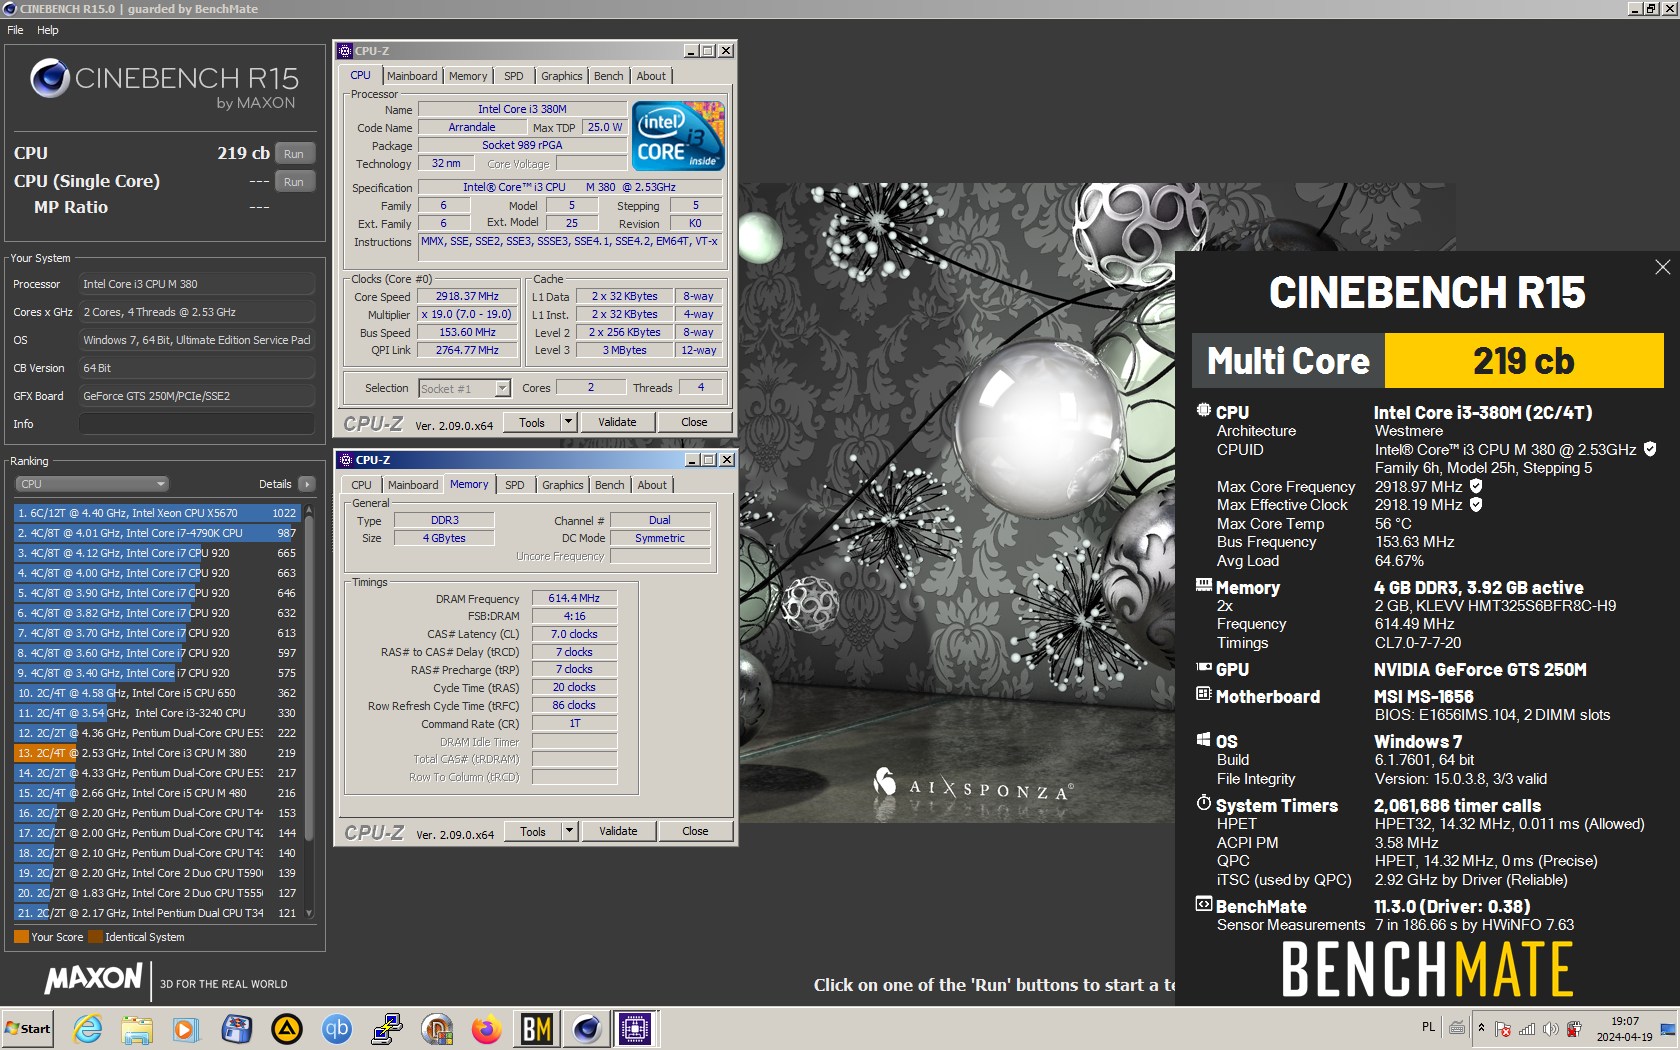The height and width of the screenshot is (1050, 1680).
Task: Select ranking row Intel Core i3-3240 CPU
Action: (156, 713)
